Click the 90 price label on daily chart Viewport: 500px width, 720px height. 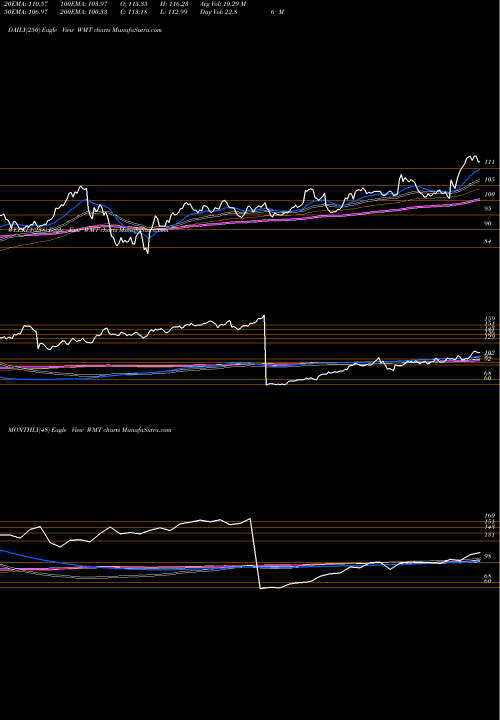click(490, 224)
